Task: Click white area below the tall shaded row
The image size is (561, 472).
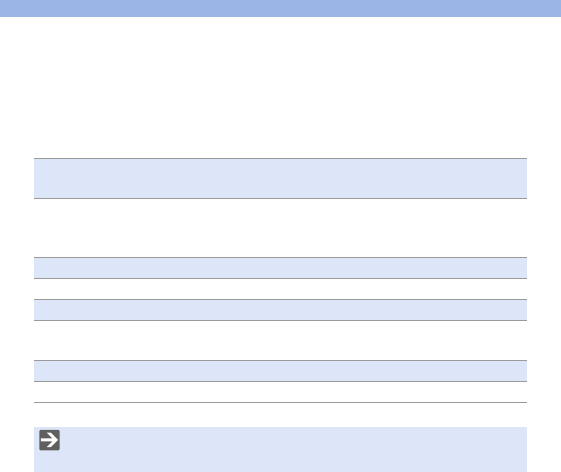Action: (280, 228)
